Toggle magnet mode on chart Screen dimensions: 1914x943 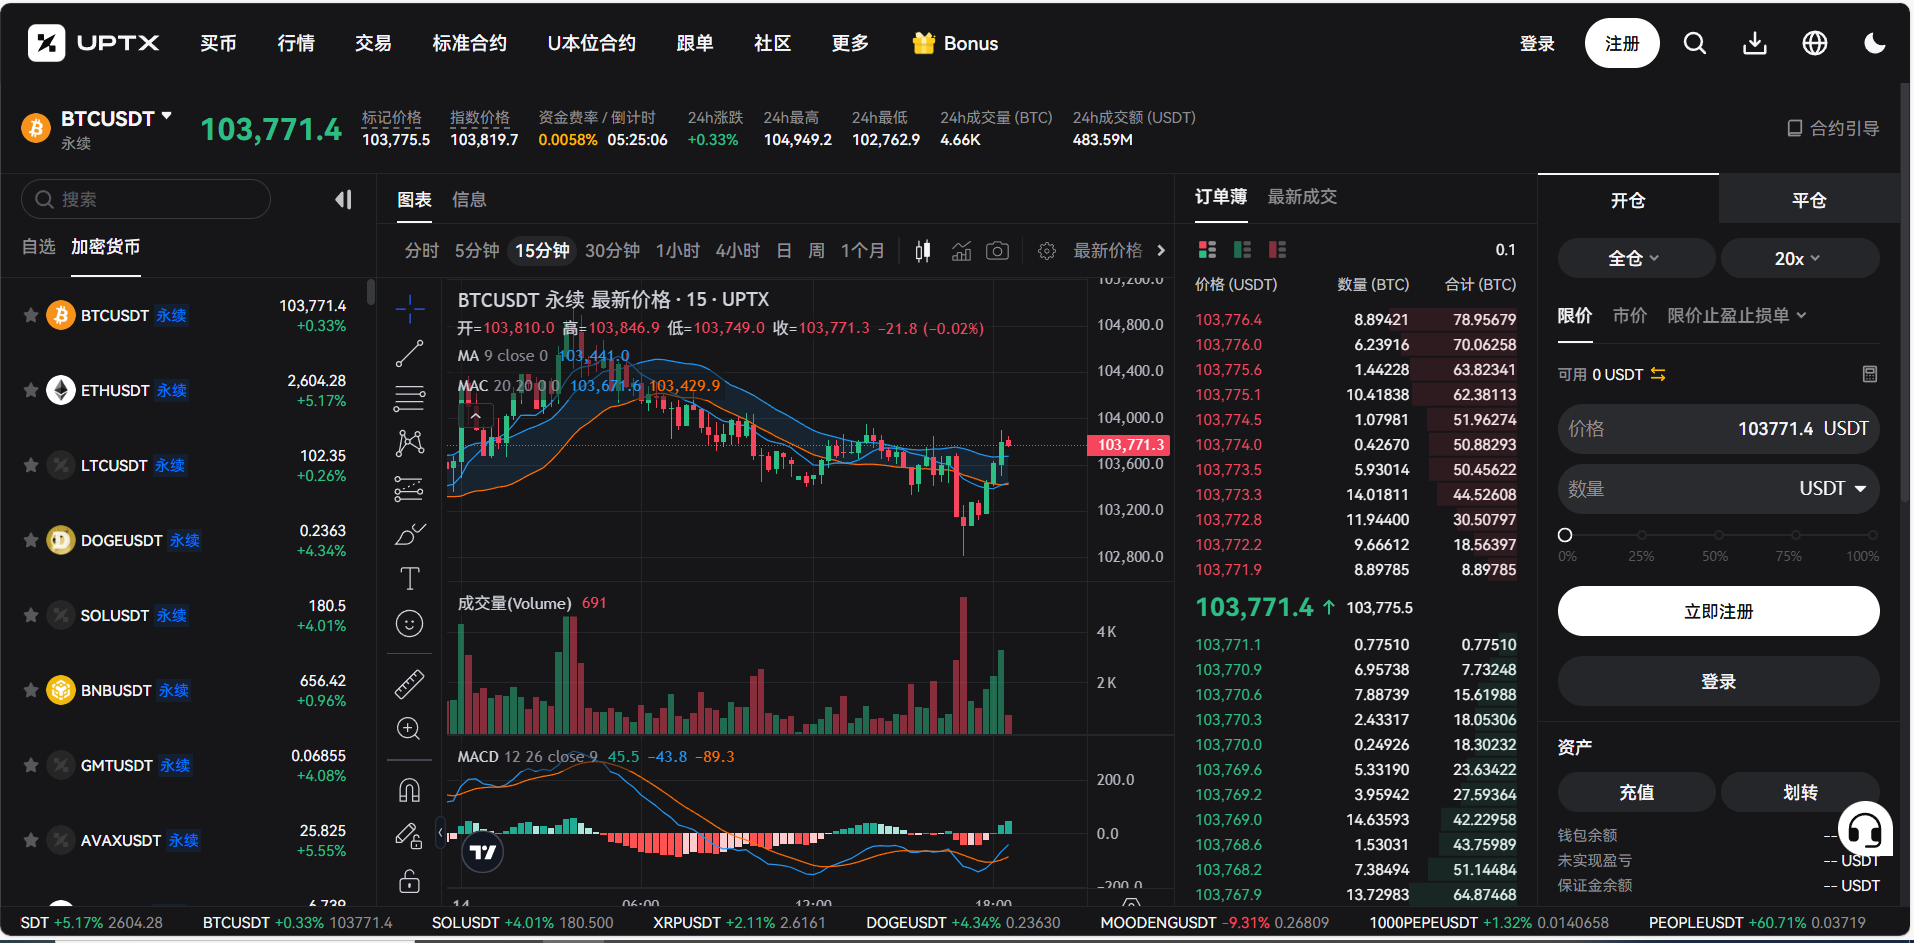coord(410,790)
